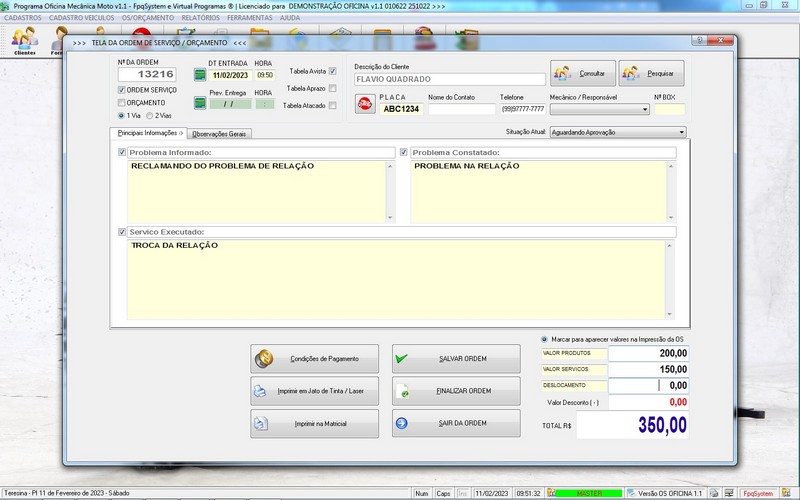
Task: Click the Nº BOX field
Action: [669, 109]
